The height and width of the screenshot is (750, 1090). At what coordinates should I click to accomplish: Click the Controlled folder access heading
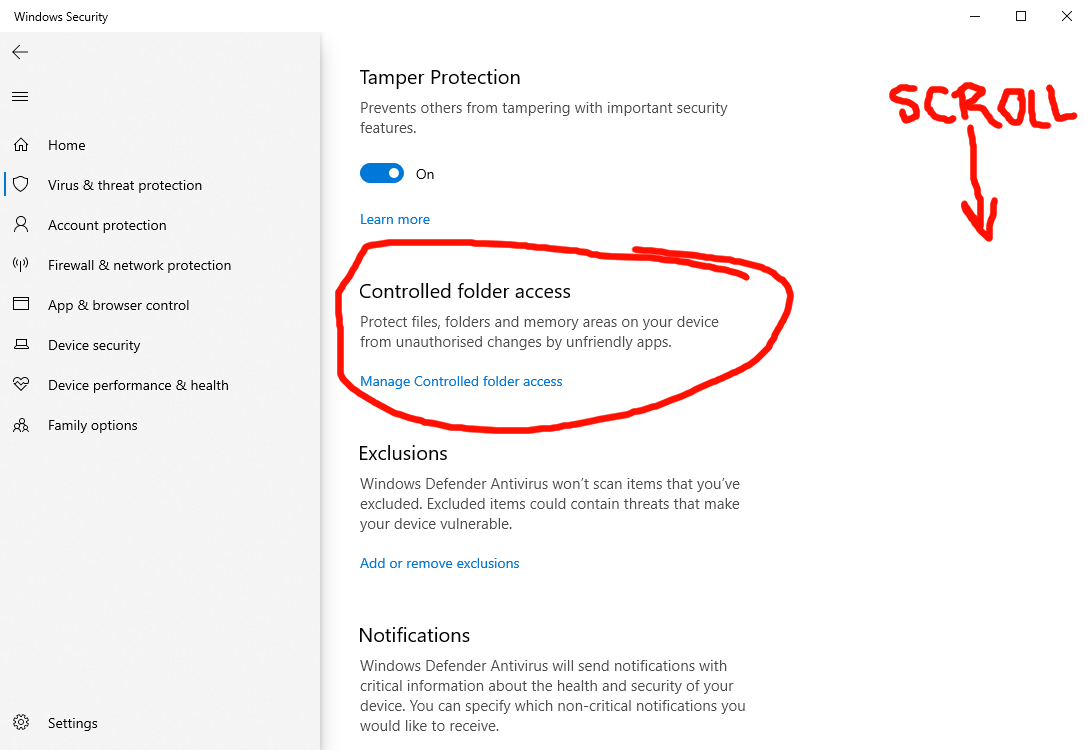pyautogui.click(x=465, y=291)
